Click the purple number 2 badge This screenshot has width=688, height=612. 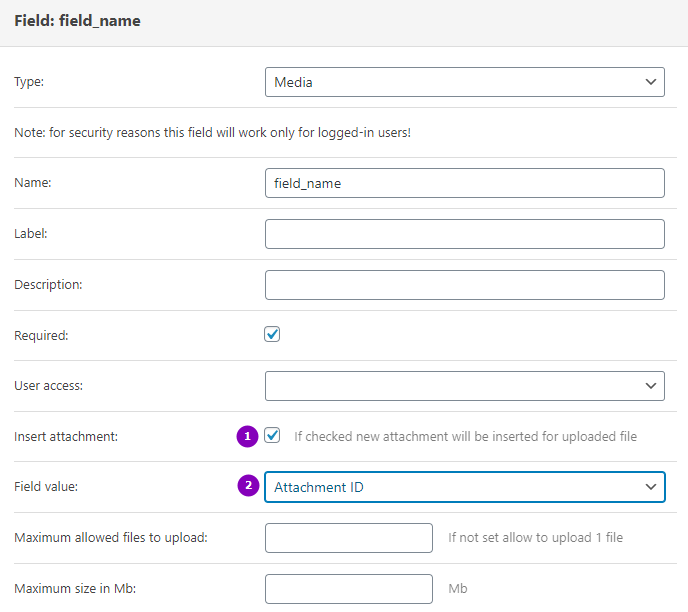(248, 486)
